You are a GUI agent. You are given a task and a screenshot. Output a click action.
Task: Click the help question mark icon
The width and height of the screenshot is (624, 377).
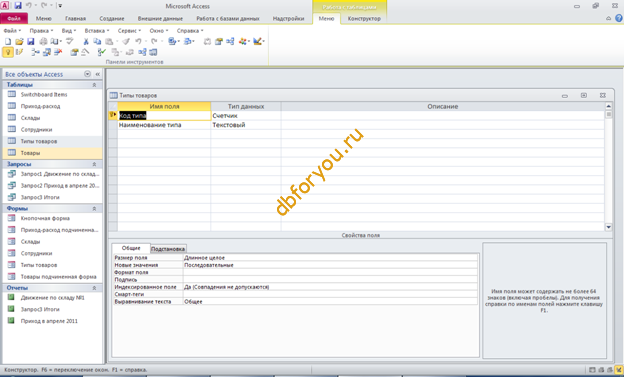619,18
